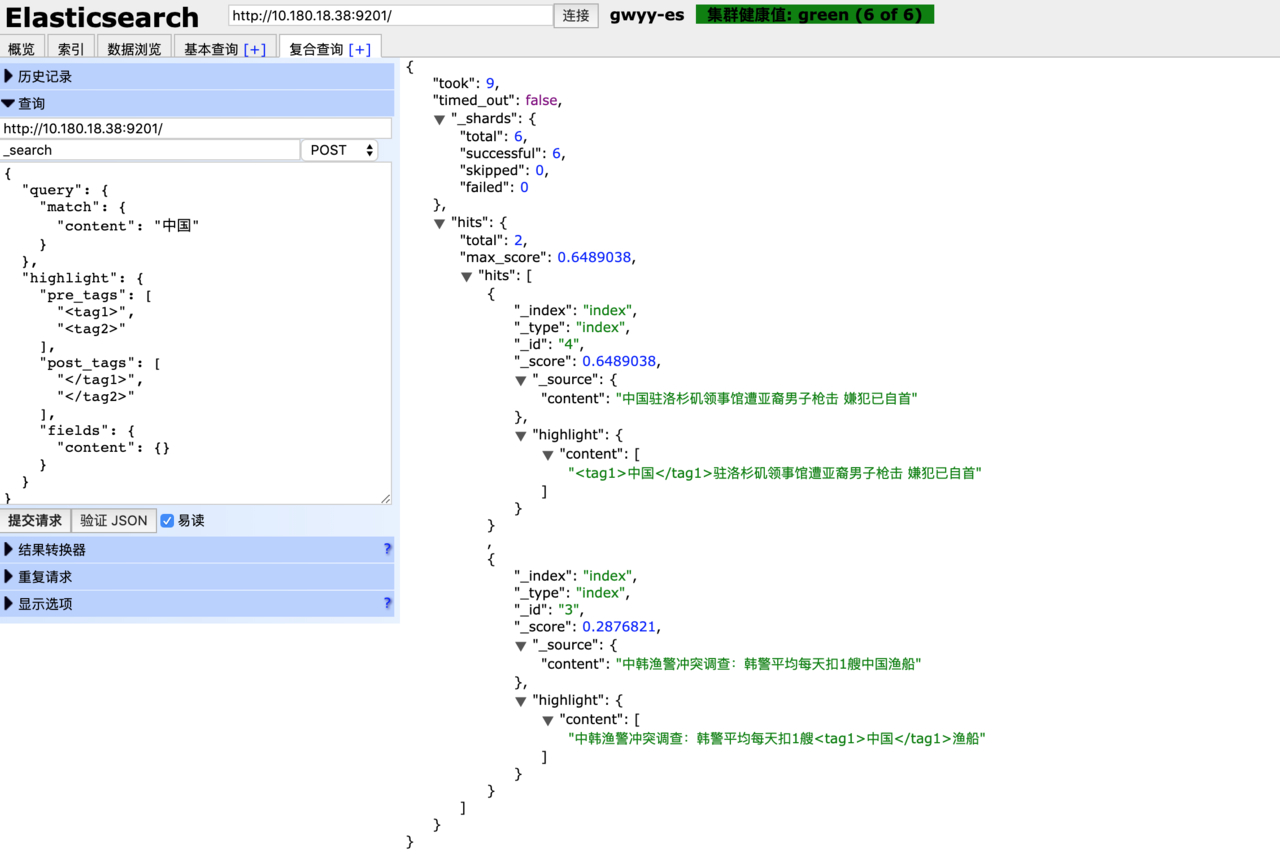The width and height of the screenshot is (1280, 863).
Task: Collapse "highlight" of the _id 3 hit
Action: (521, 700)
